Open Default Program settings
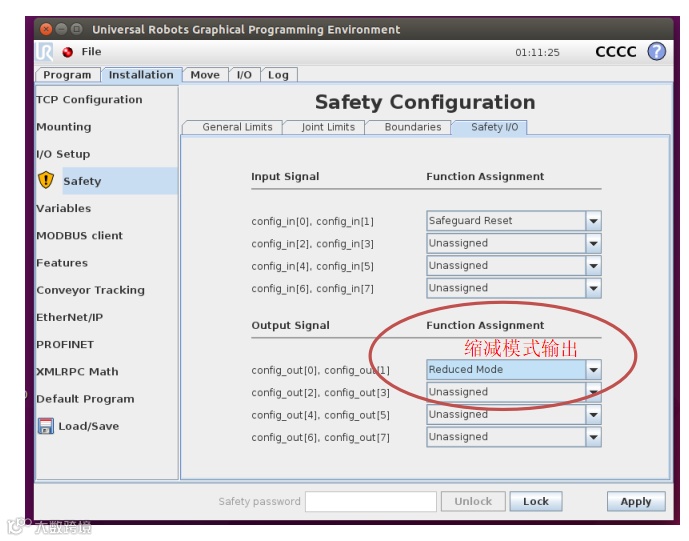The width and height of the screenshot is (689, 541). click(x=85, y=399)
